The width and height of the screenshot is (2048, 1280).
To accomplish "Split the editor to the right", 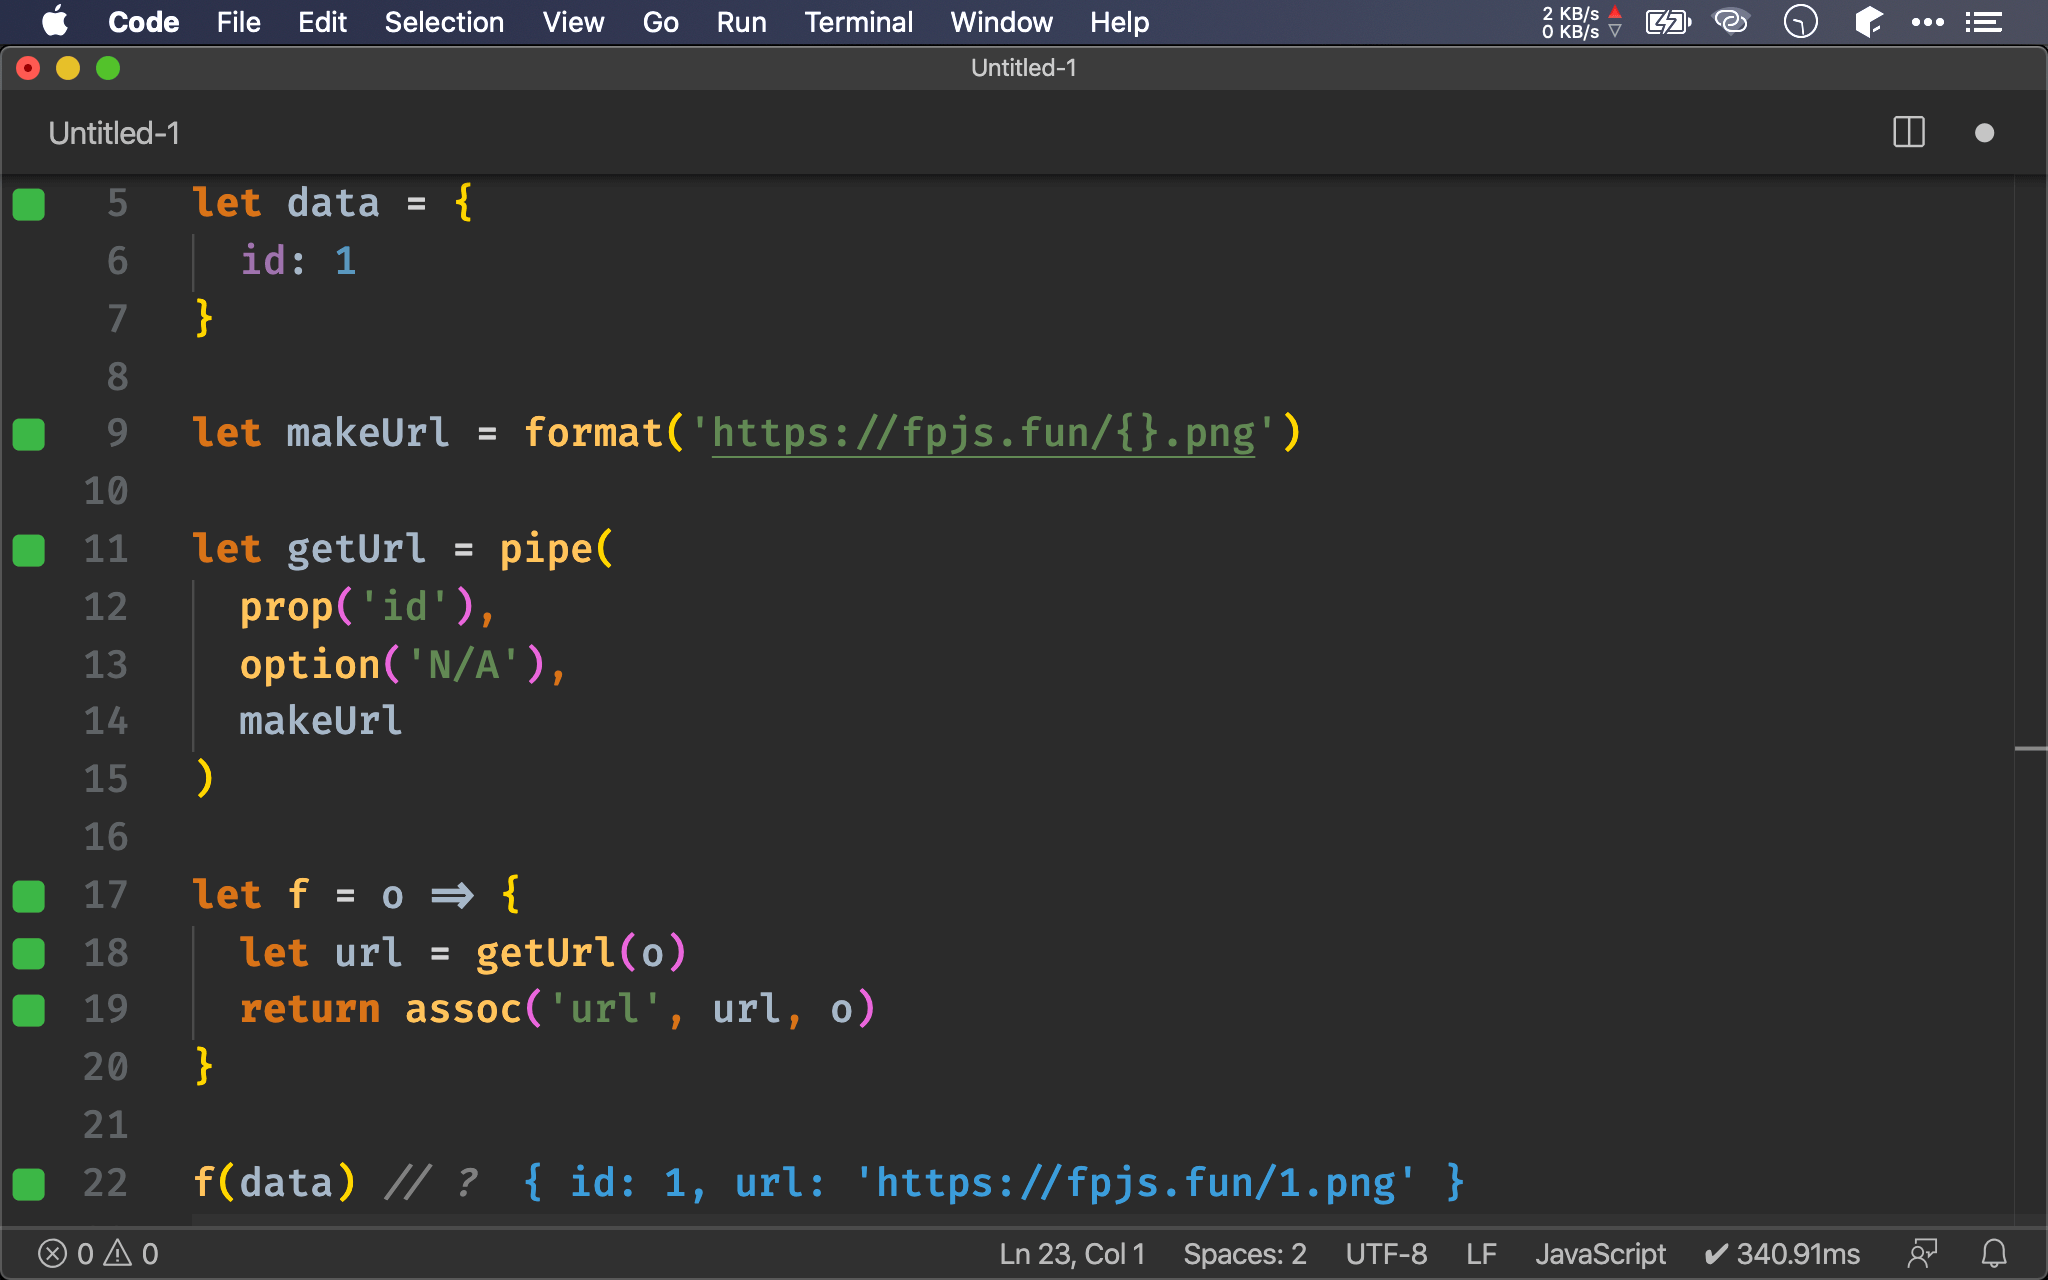I will [x=1909, y=132].
